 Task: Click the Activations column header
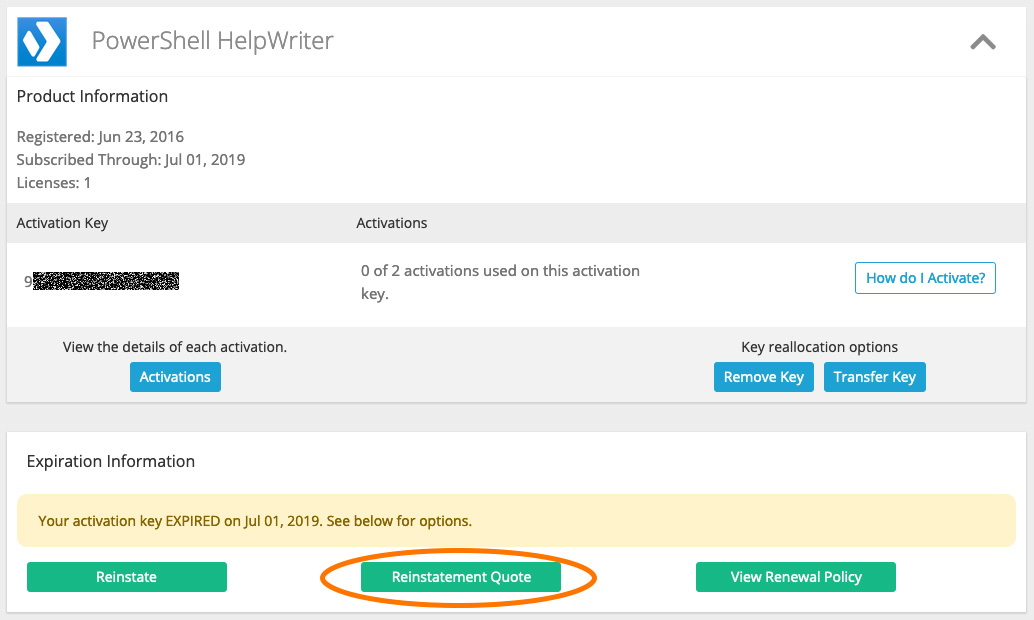392,223
